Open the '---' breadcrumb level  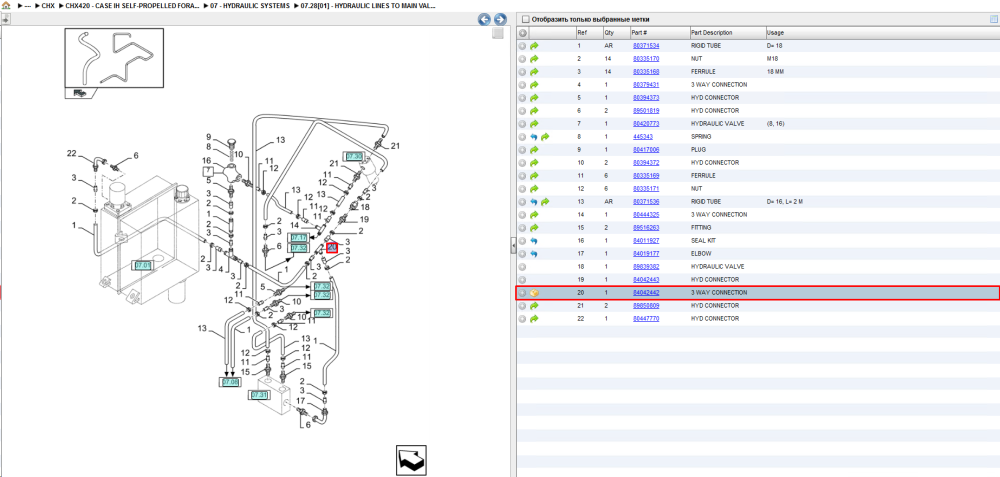coord(25,5)
